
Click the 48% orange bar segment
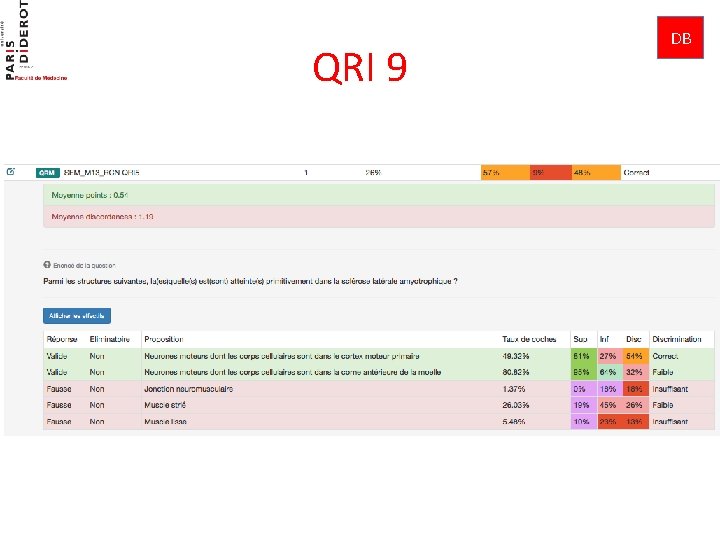(596, 173)
